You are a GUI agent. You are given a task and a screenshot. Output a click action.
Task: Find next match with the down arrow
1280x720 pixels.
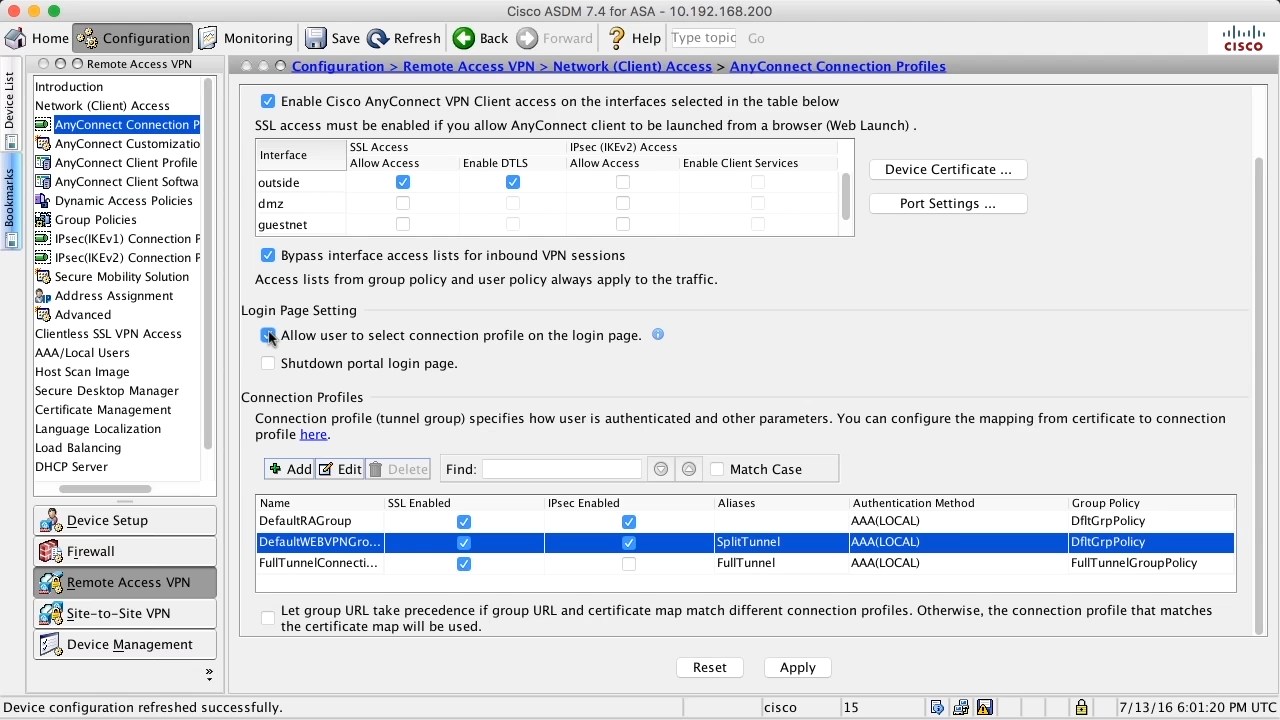(x=660, y=469)
